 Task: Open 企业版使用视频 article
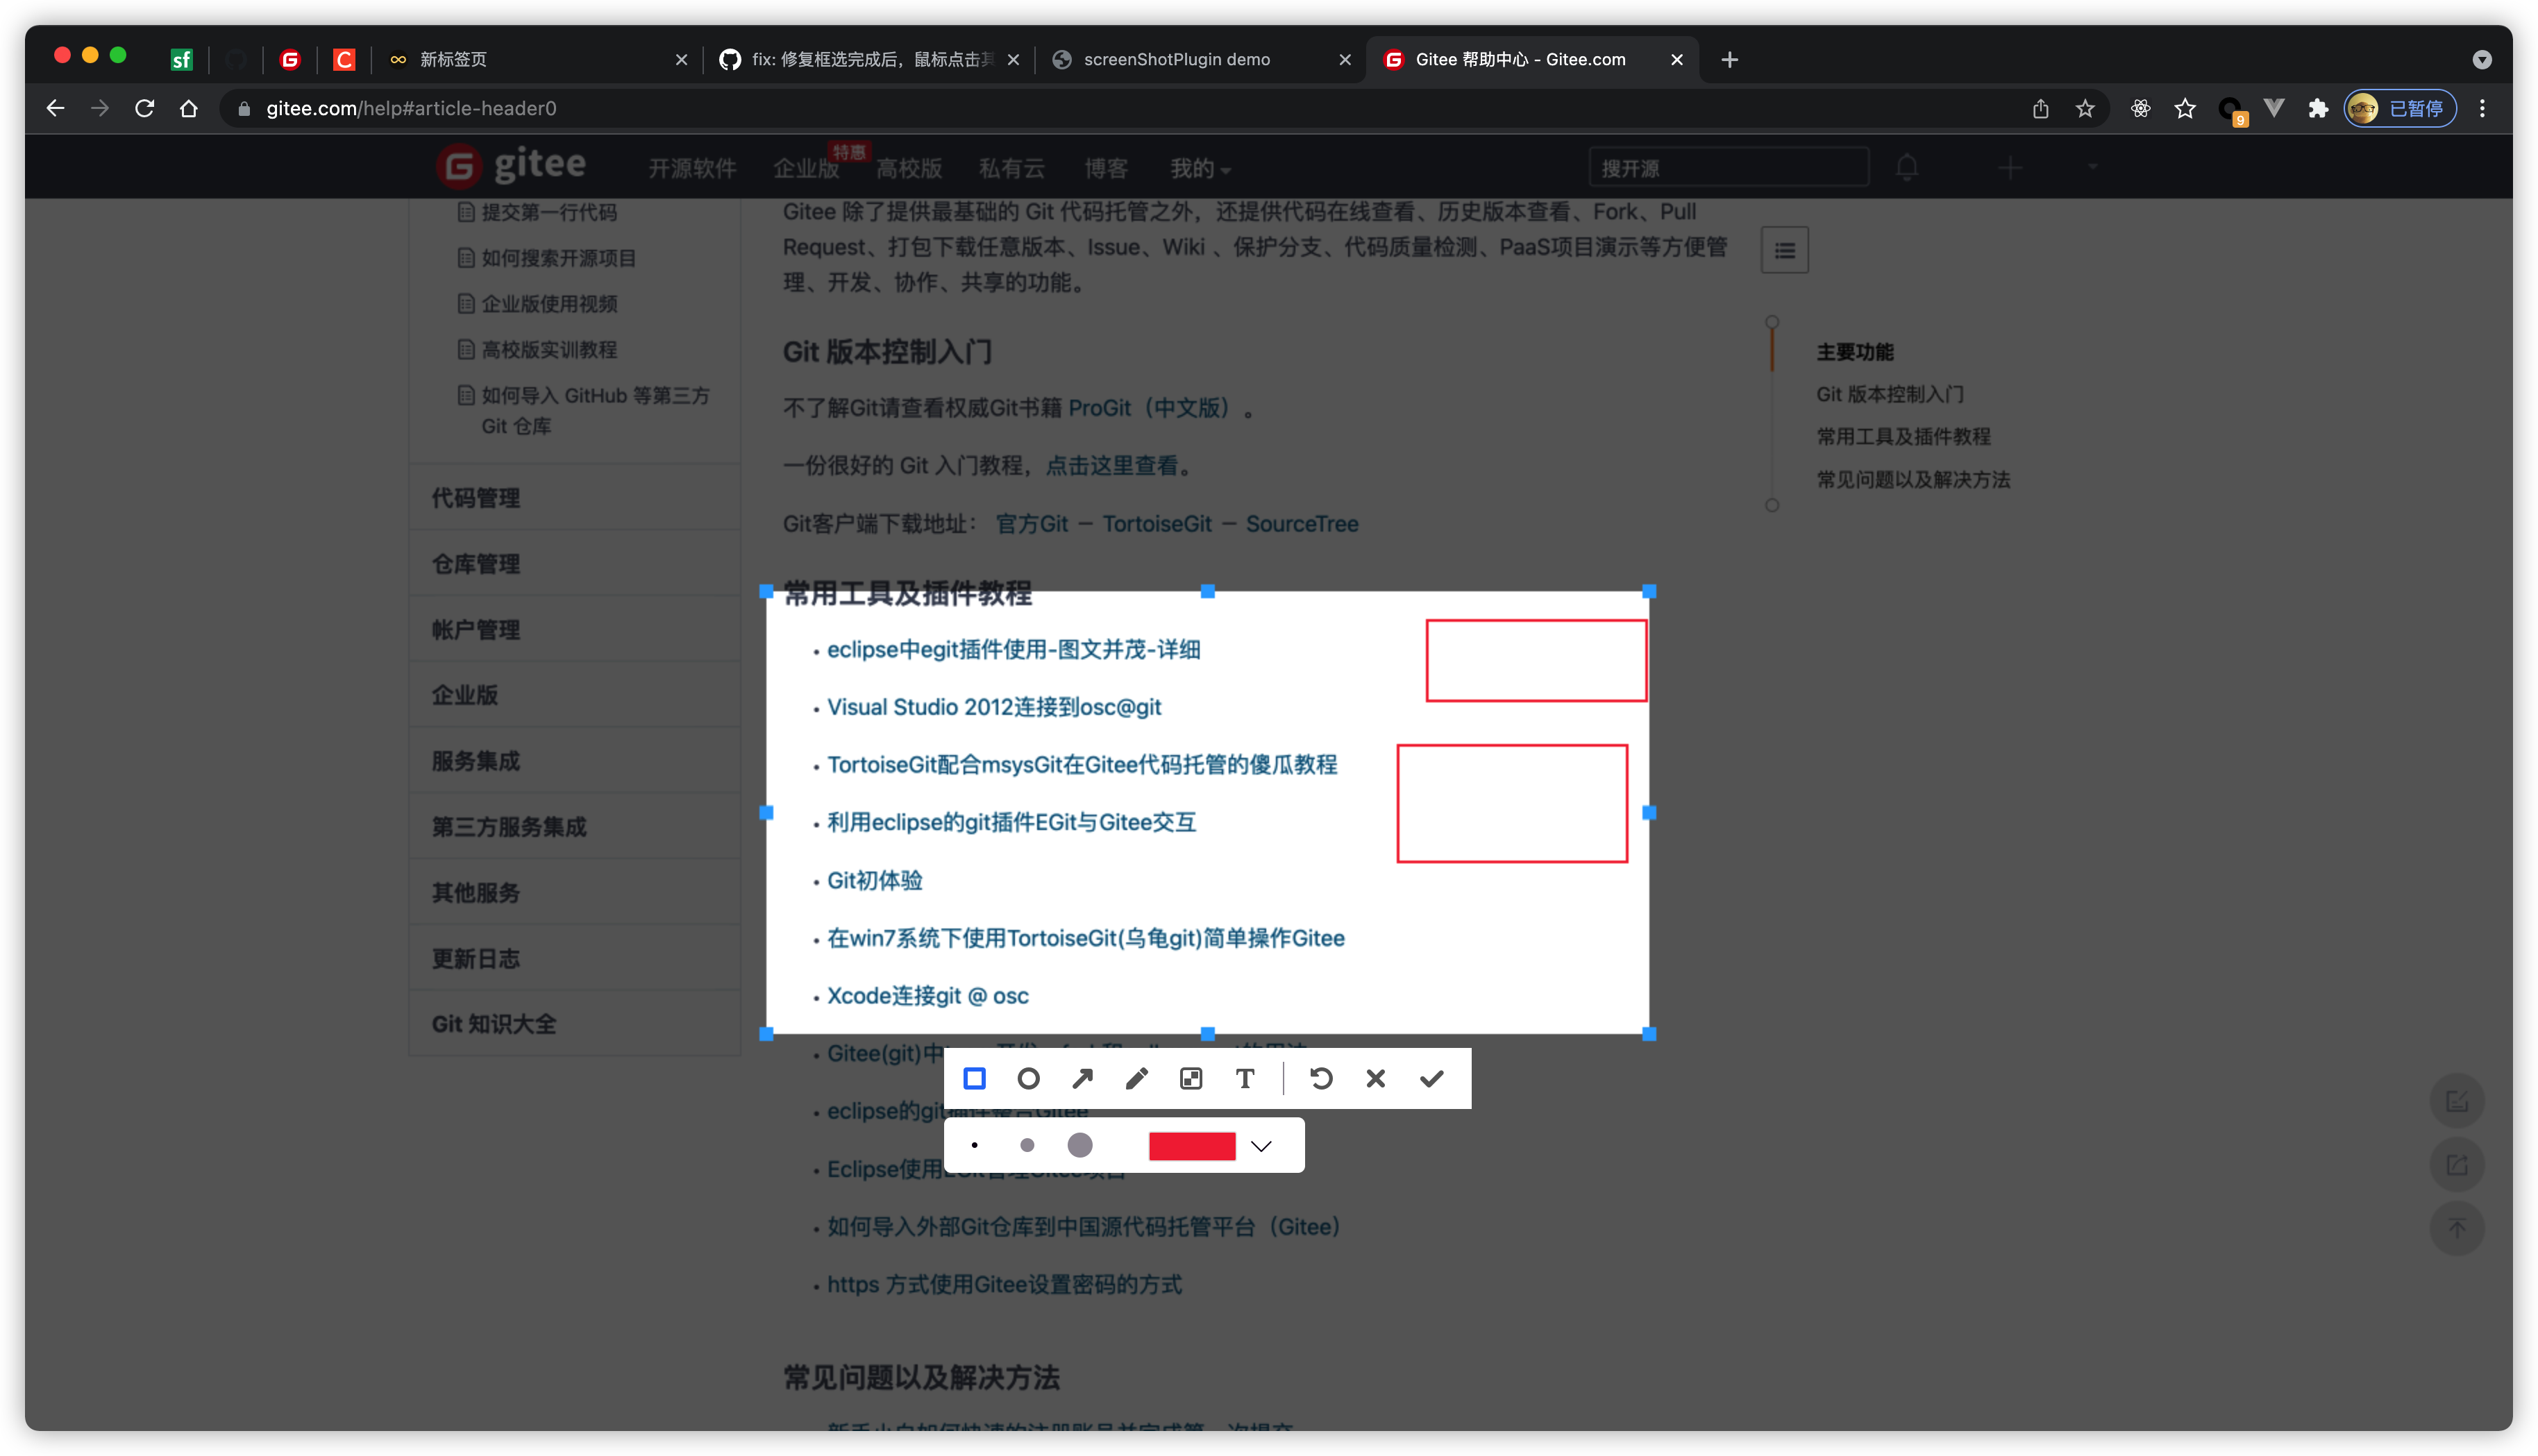pos(549,304)
